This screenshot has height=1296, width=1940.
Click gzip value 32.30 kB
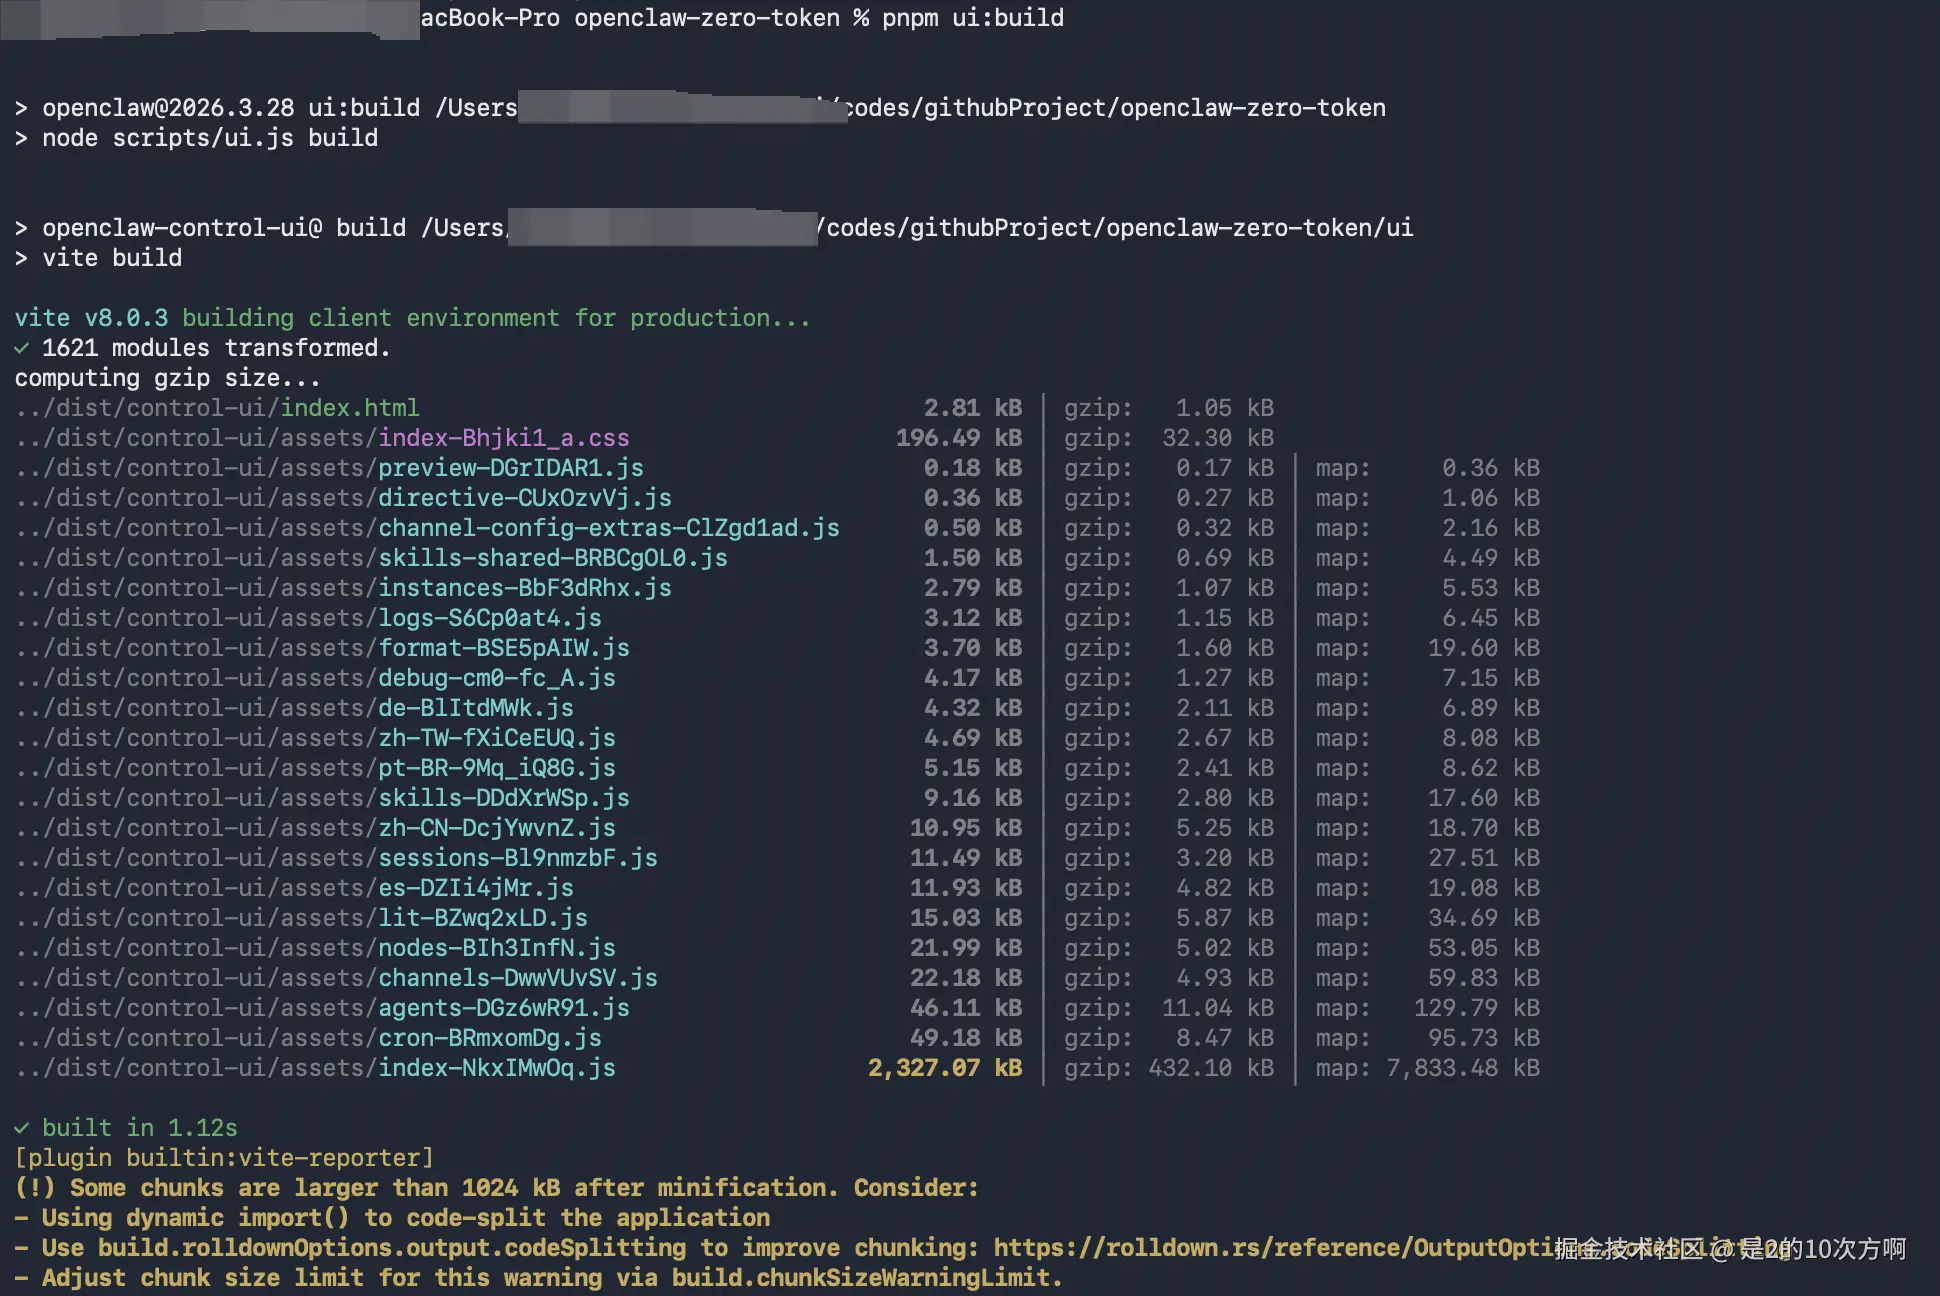(x=1218, y=438)
